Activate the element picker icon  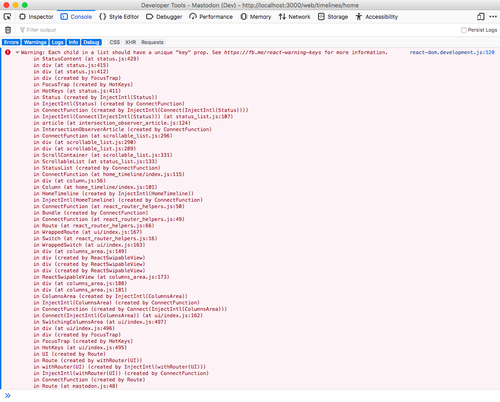7,17
